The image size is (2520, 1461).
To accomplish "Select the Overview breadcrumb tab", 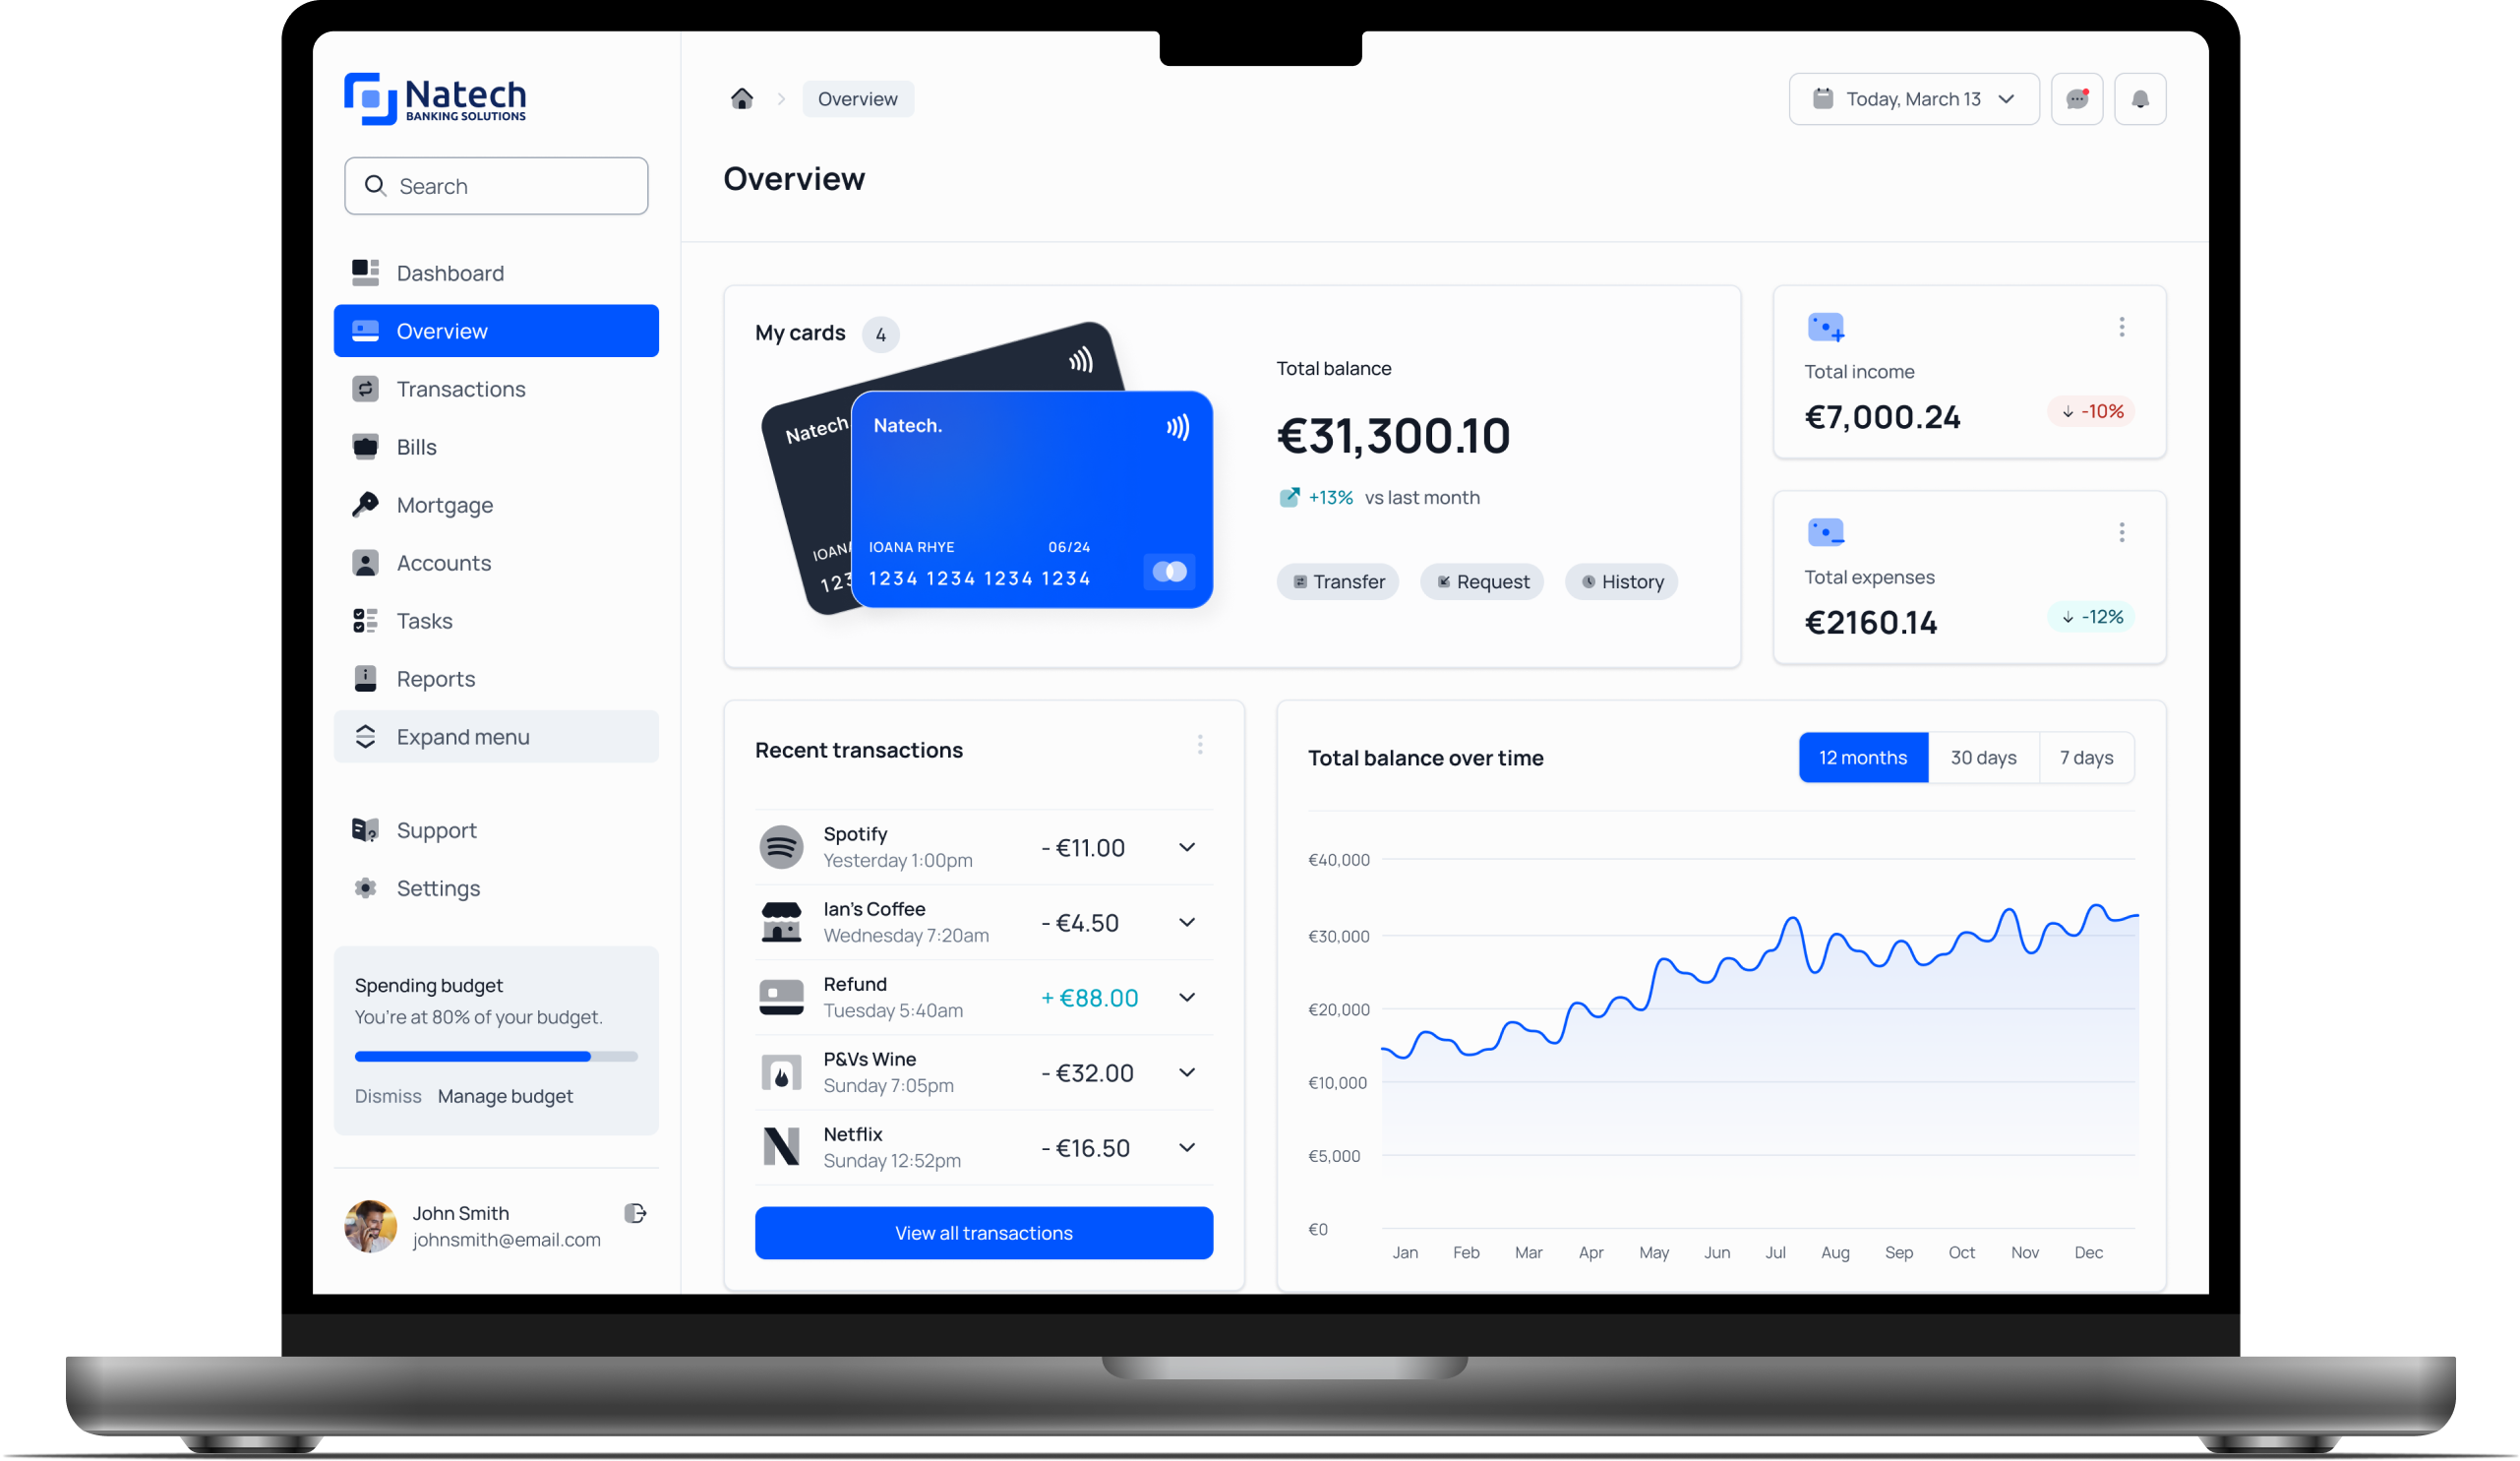I will tap(857, 99).
